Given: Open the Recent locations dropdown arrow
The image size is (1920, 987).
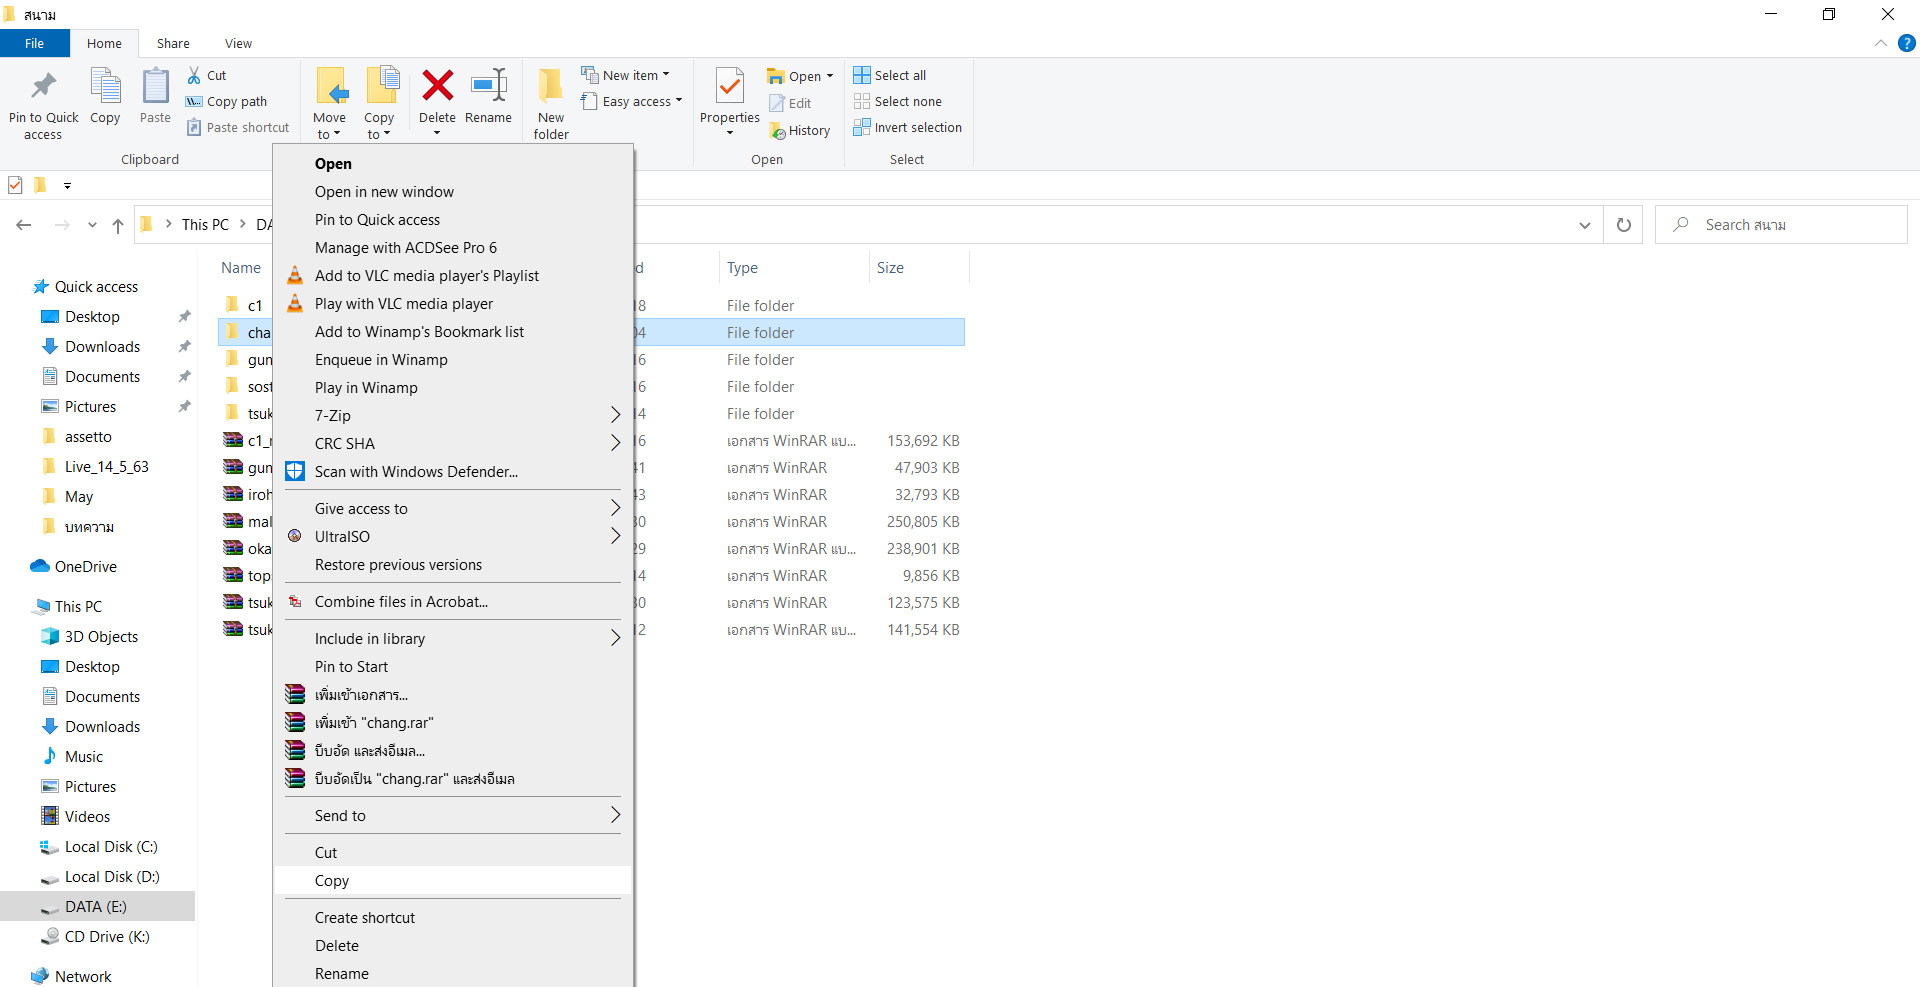Looking at the screenshot, I should point(92,225).
